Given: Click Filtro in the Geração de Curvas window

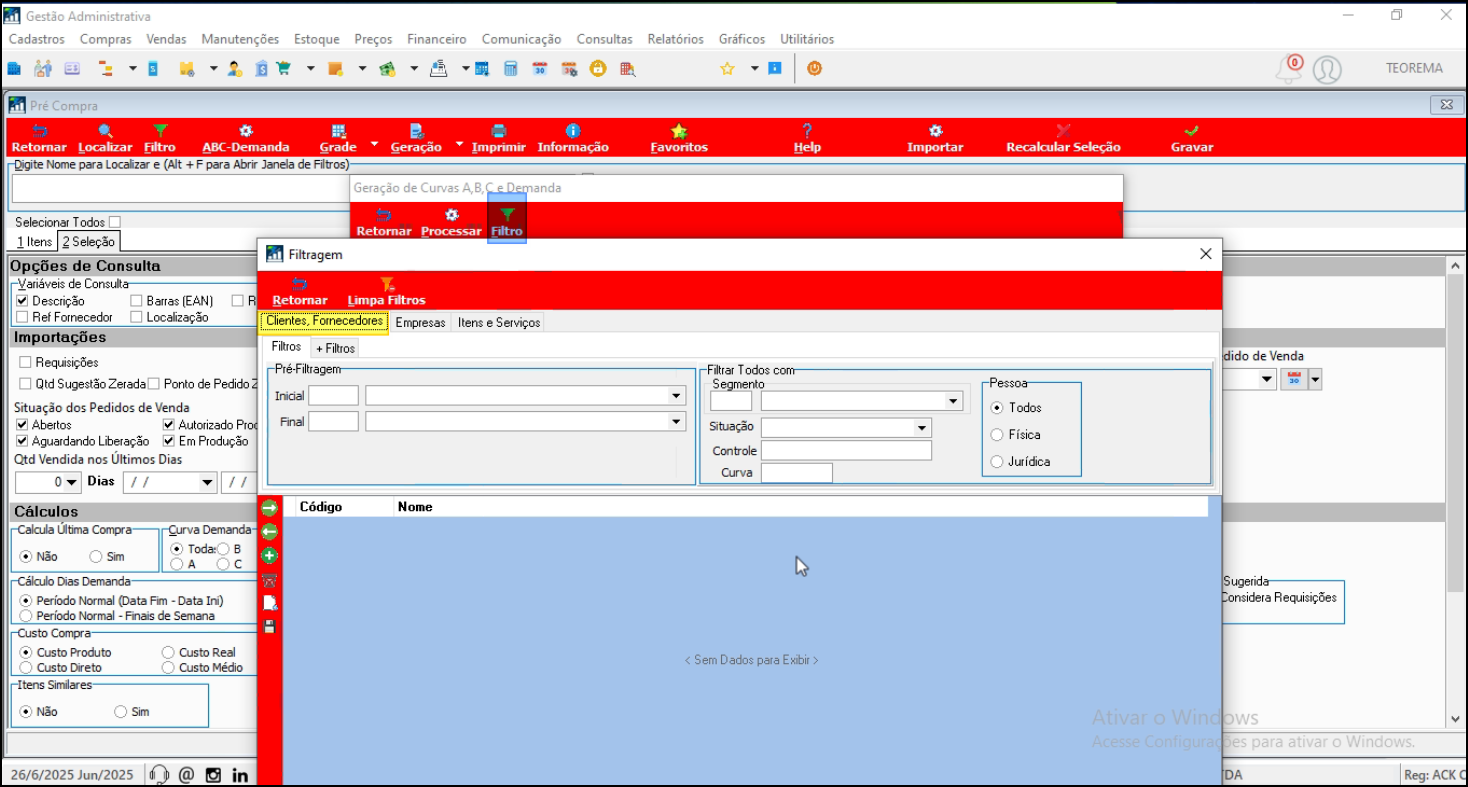Looking at the screenshot, I should tap(507, 222).
